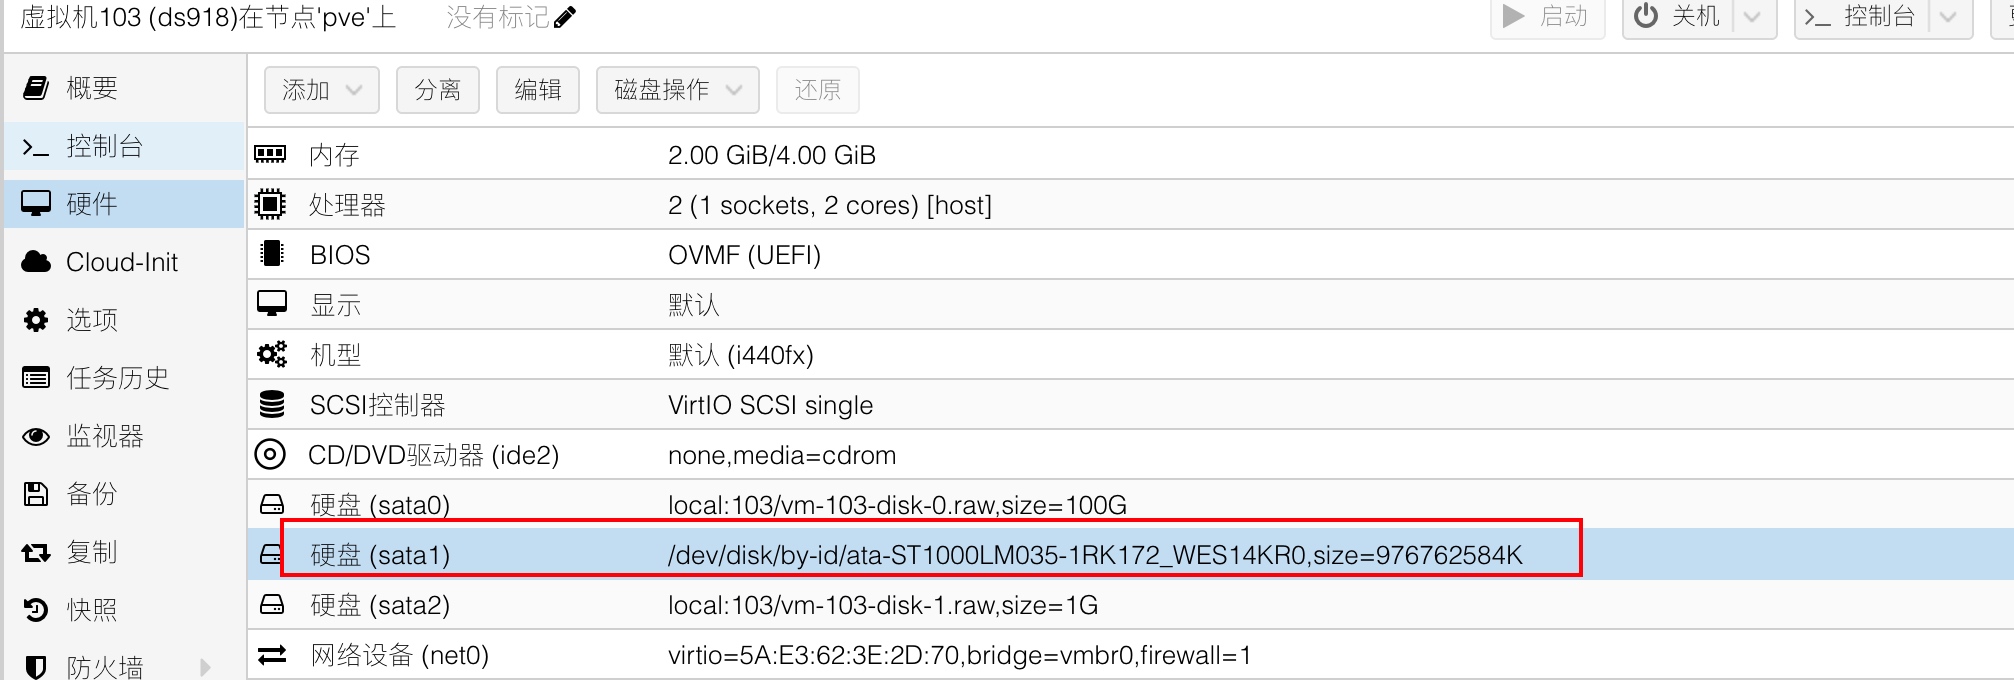The image size is (2014, 680).
Task: Open the 概要 sidebar tab
Action: [x=91, y=88]
